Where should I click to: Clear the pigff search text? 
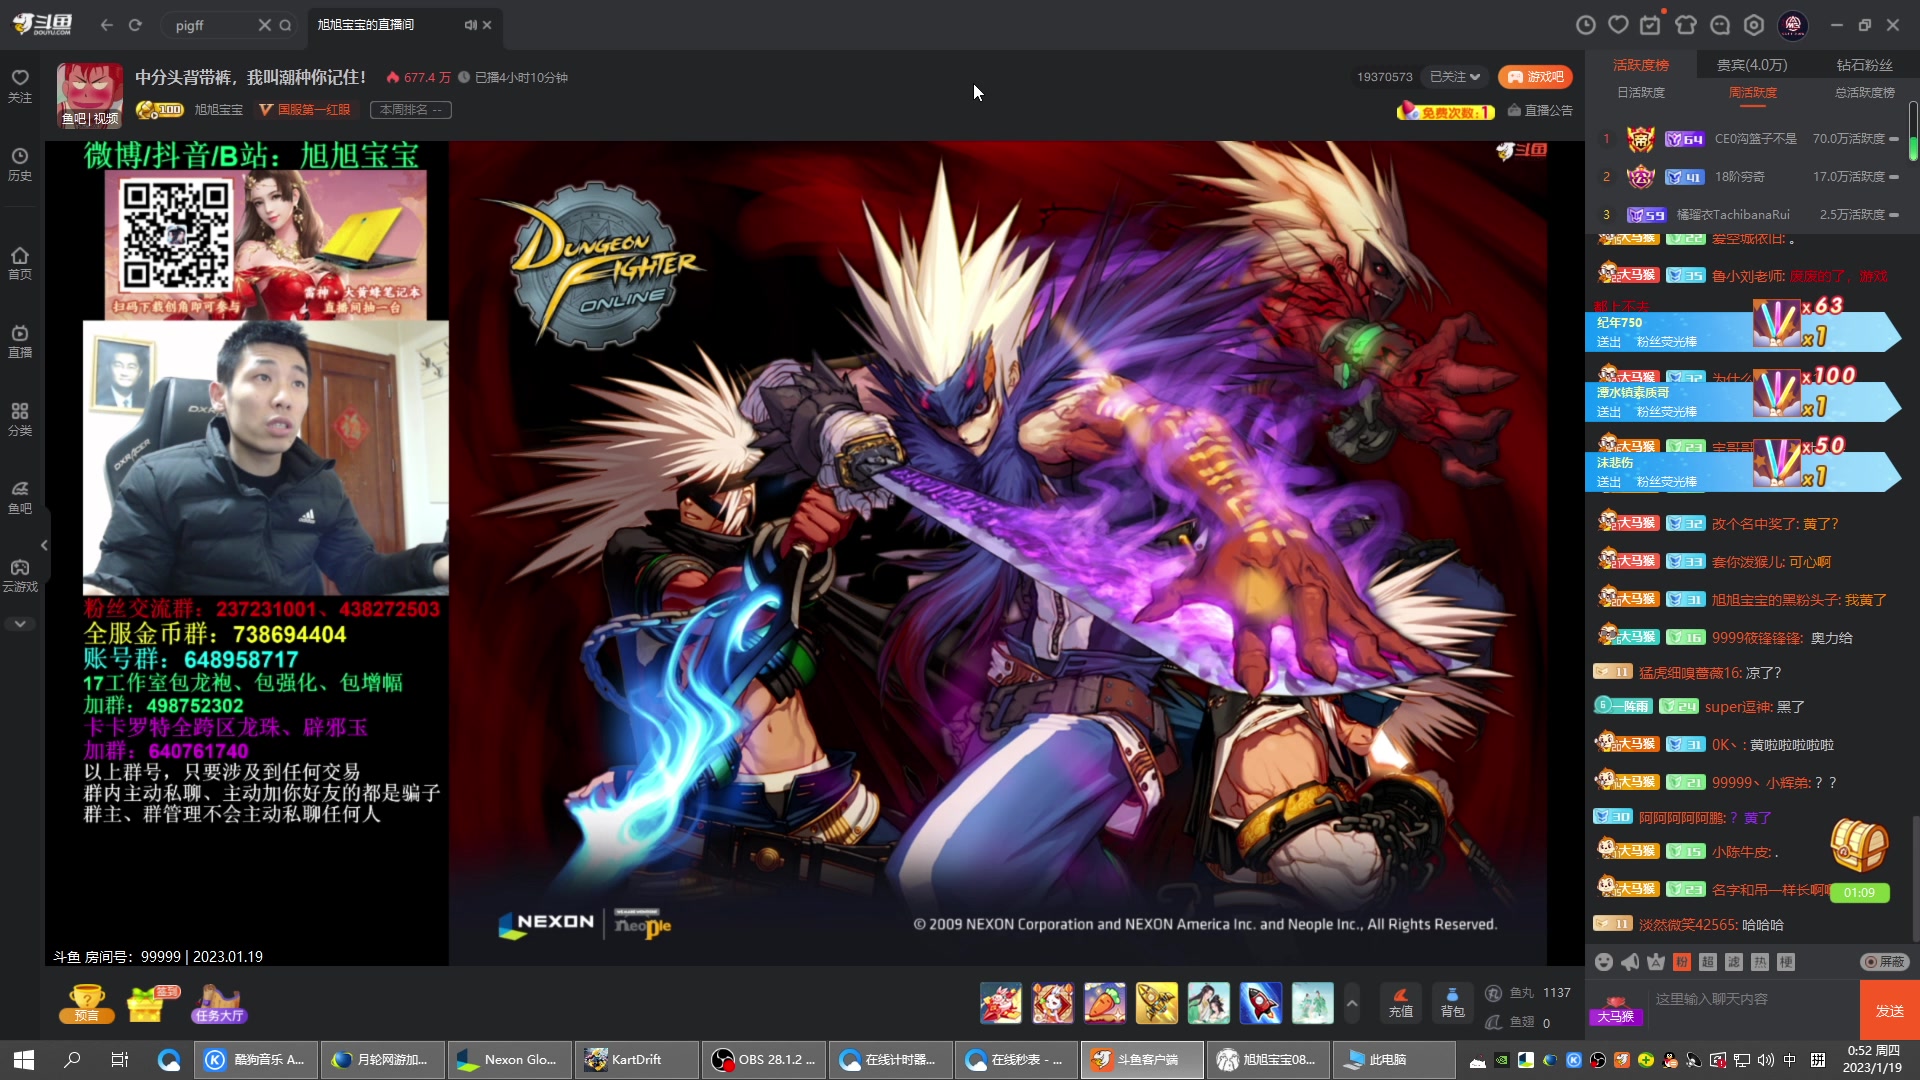click(x=264, y=25)
